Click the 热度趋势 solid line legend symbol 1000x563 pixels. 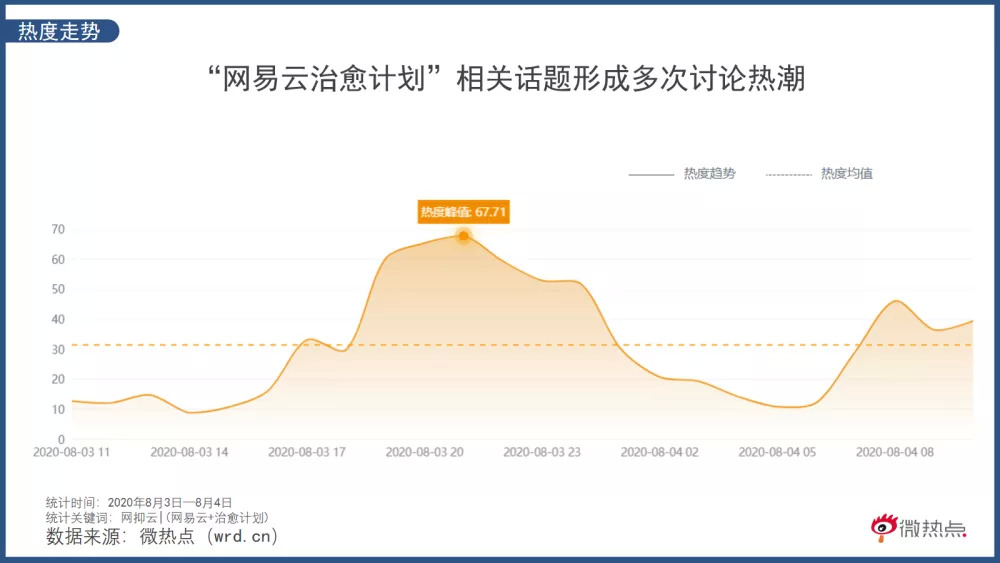[651, 174]
